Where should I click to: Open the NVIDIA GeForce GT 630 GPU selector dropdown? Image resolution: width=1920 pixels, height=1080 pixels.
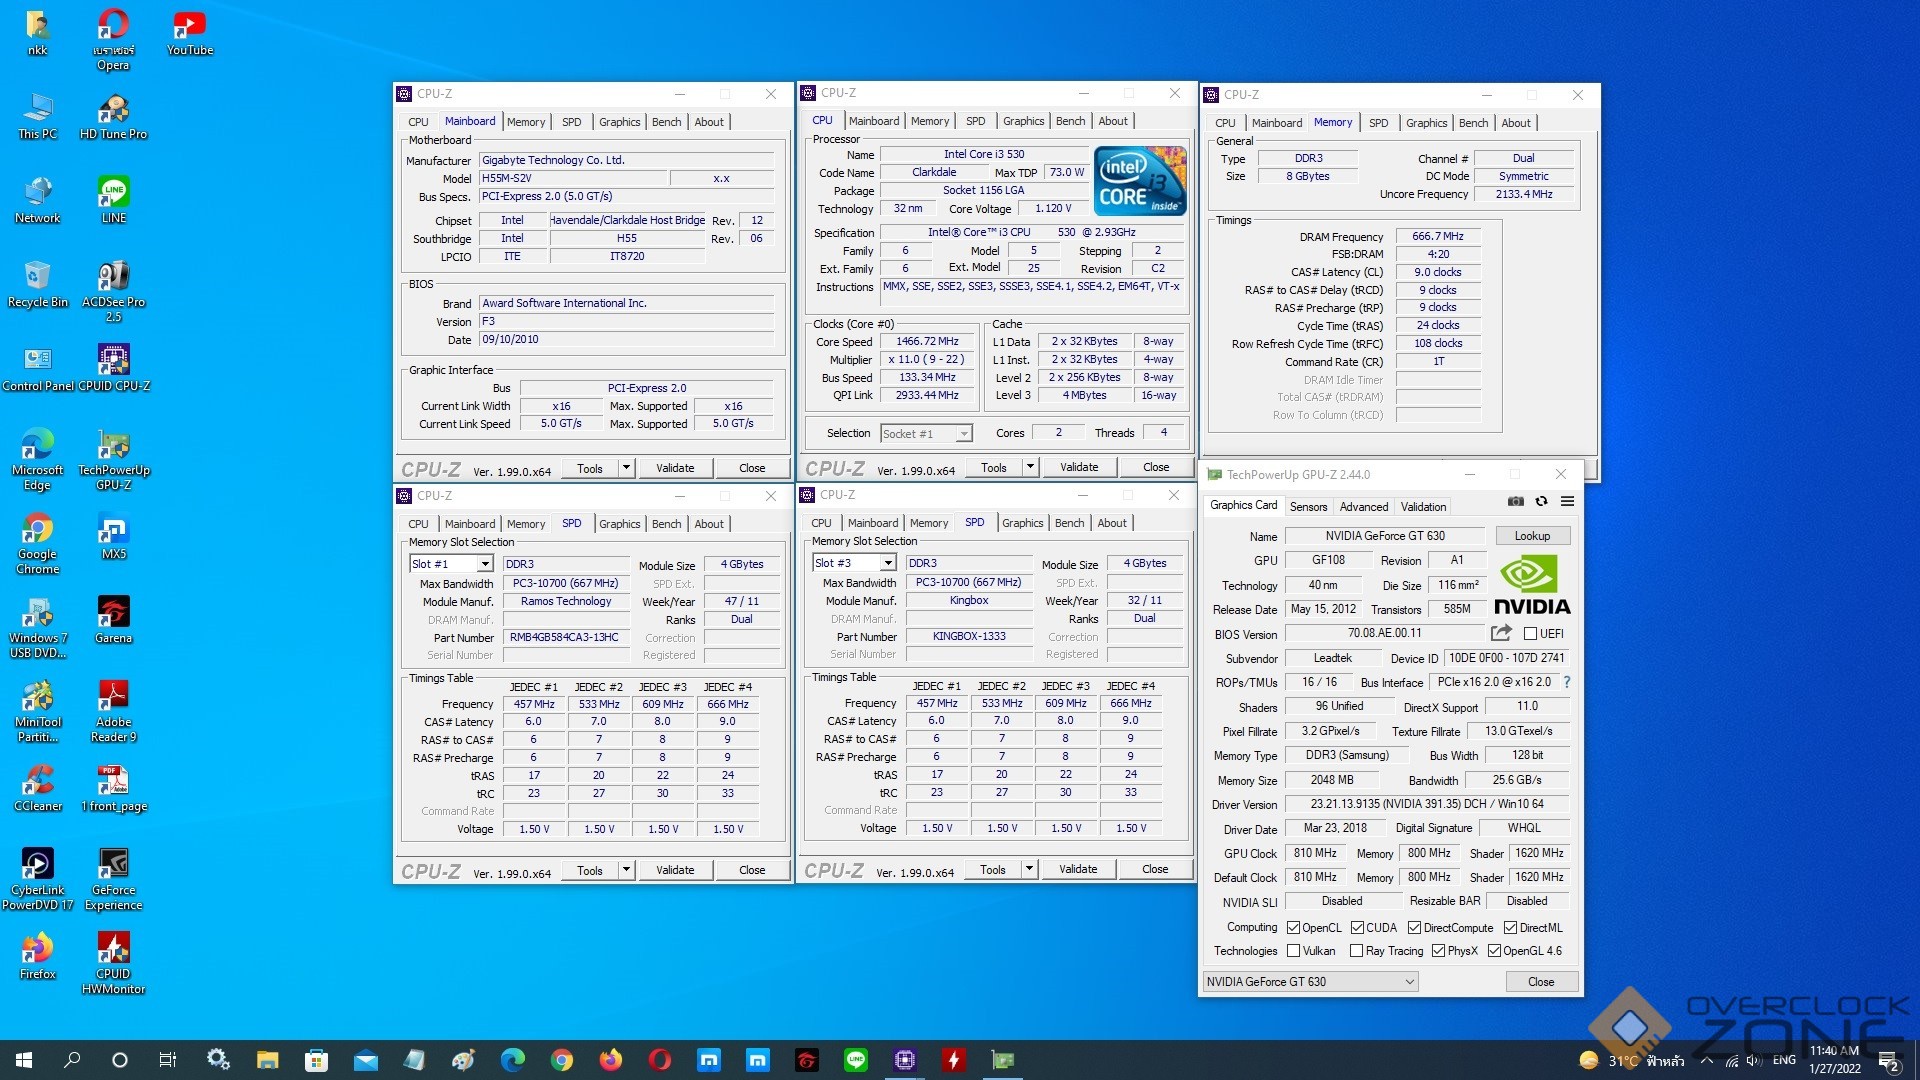(1310, 982)
